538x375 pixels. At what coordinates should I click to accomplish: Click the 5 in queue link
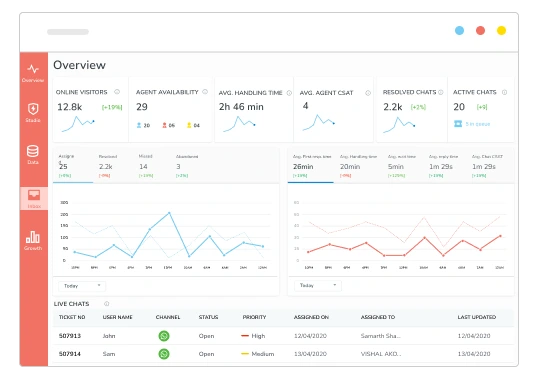[x=478, y=124]
